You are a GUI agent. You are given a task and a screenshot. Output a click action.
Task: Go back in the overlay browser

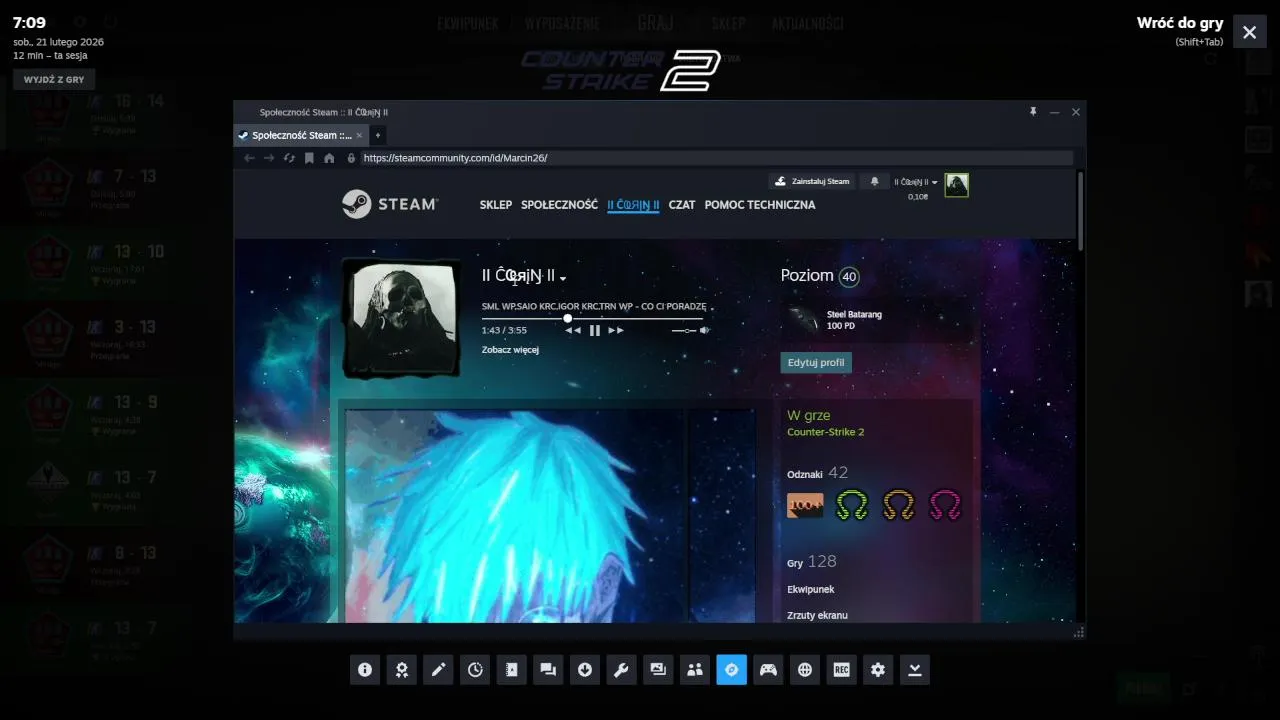249,158
